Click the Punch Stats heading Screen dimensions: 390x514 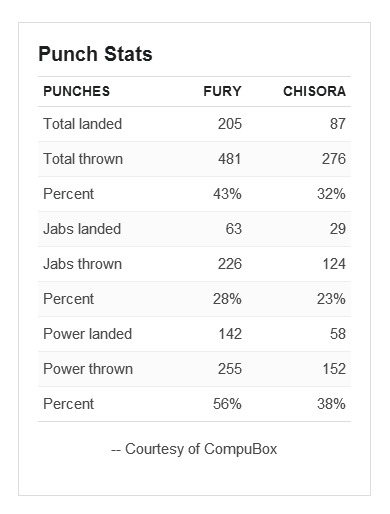95,54
